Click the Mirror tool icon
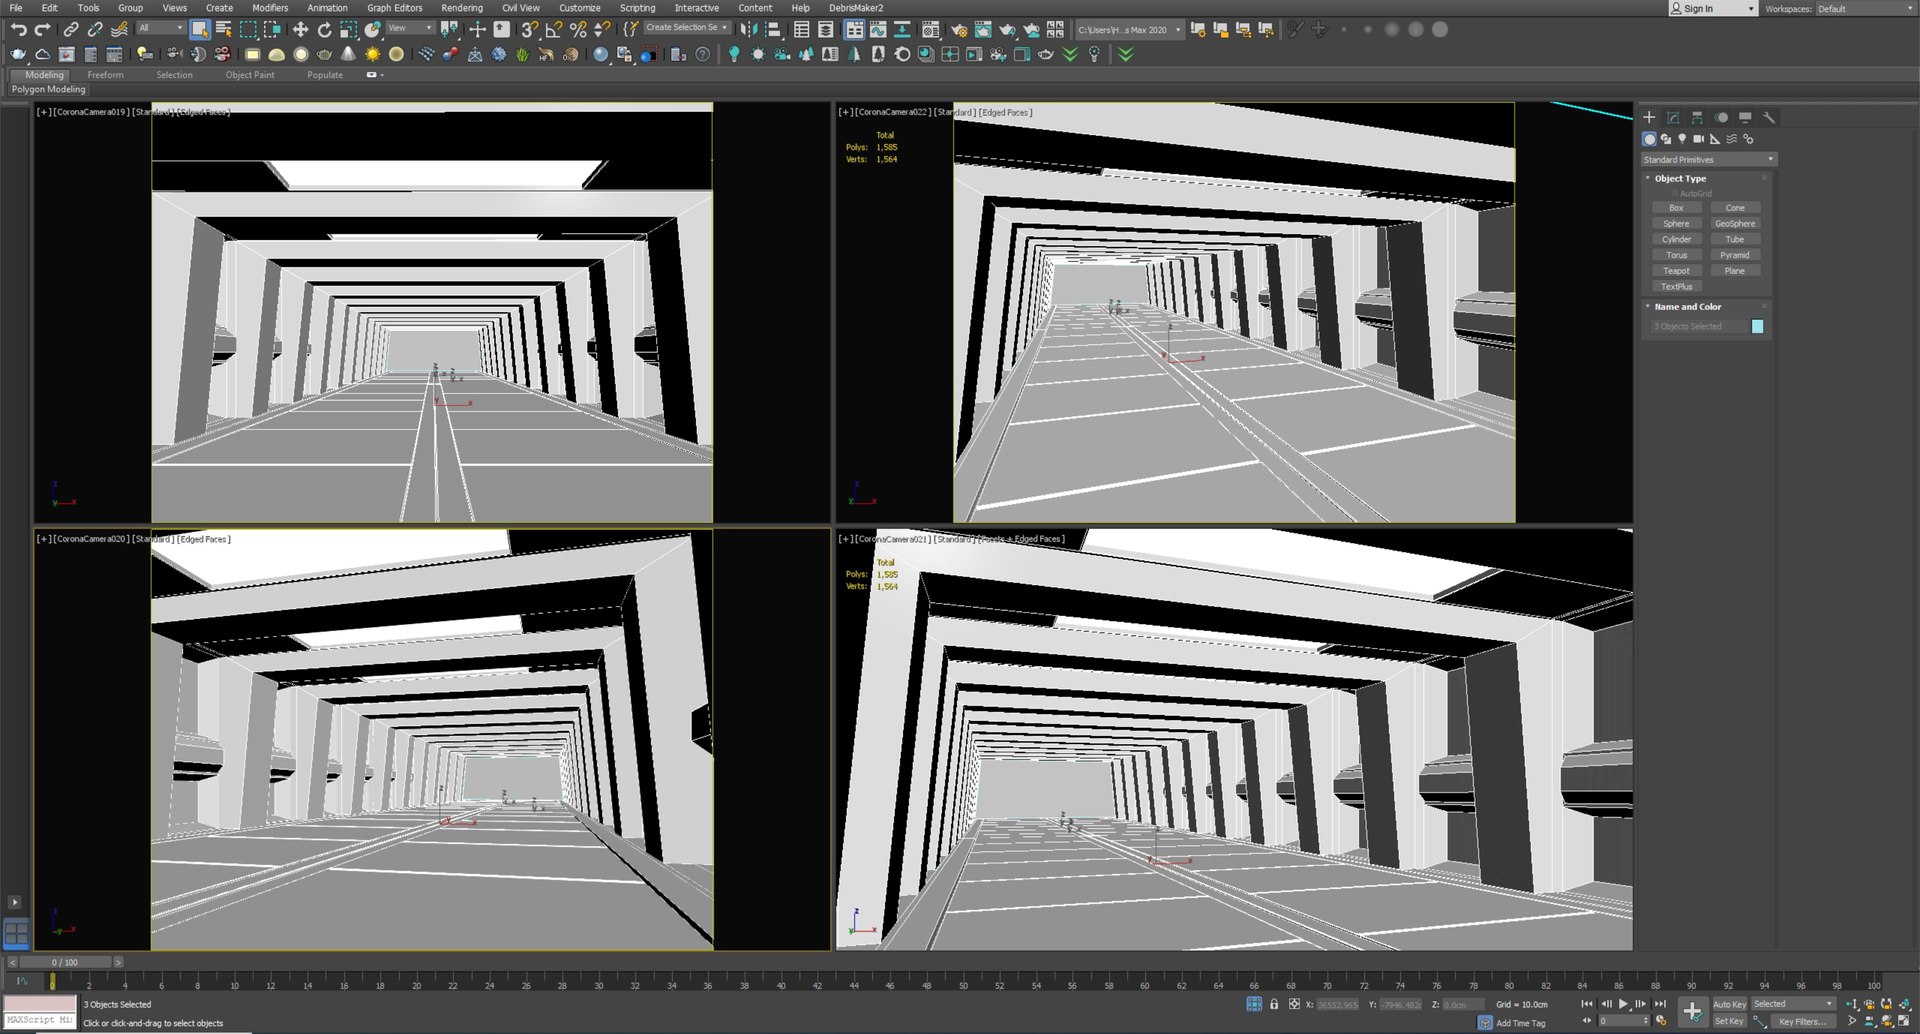Screen dimensions: 1920x1034 pos(748,30)
